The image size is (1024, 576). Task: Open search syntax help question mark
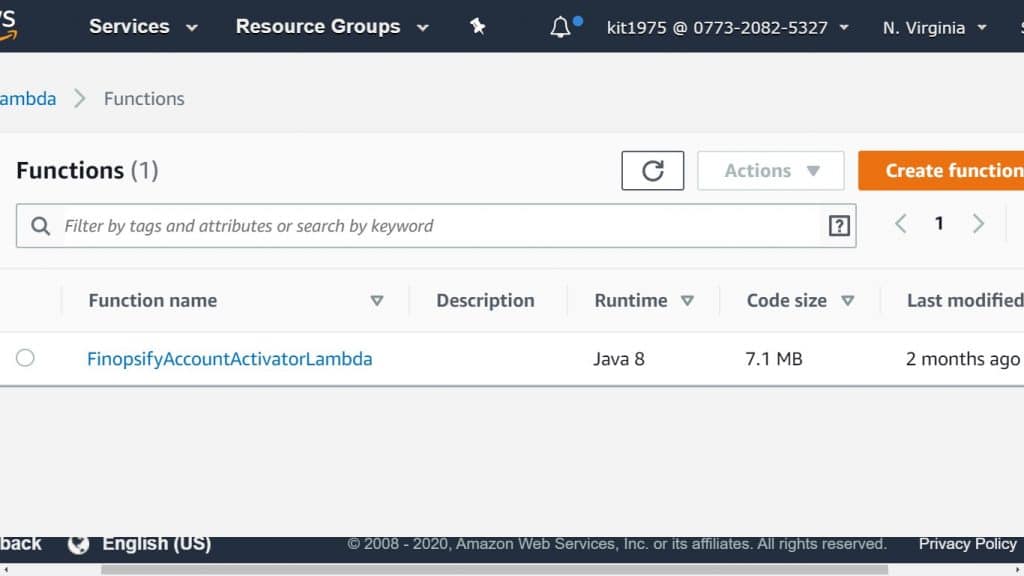(x=838, y=226)
